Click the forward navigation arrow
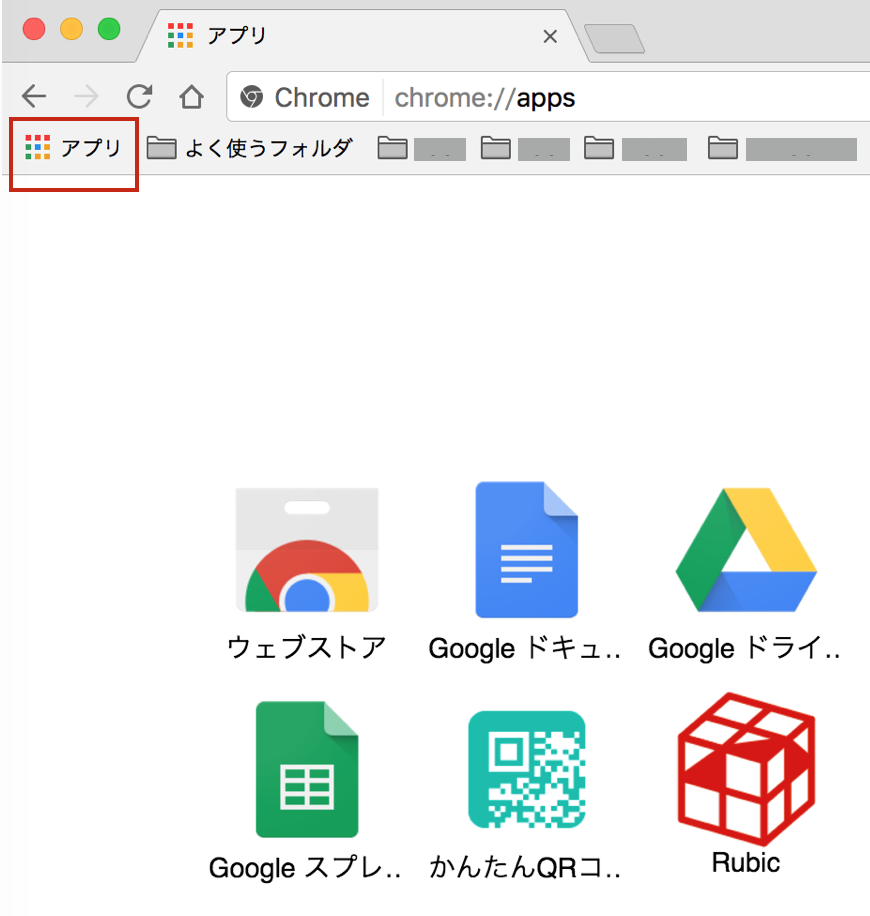The height and width of the screenshot is (916, 870). 86,97
